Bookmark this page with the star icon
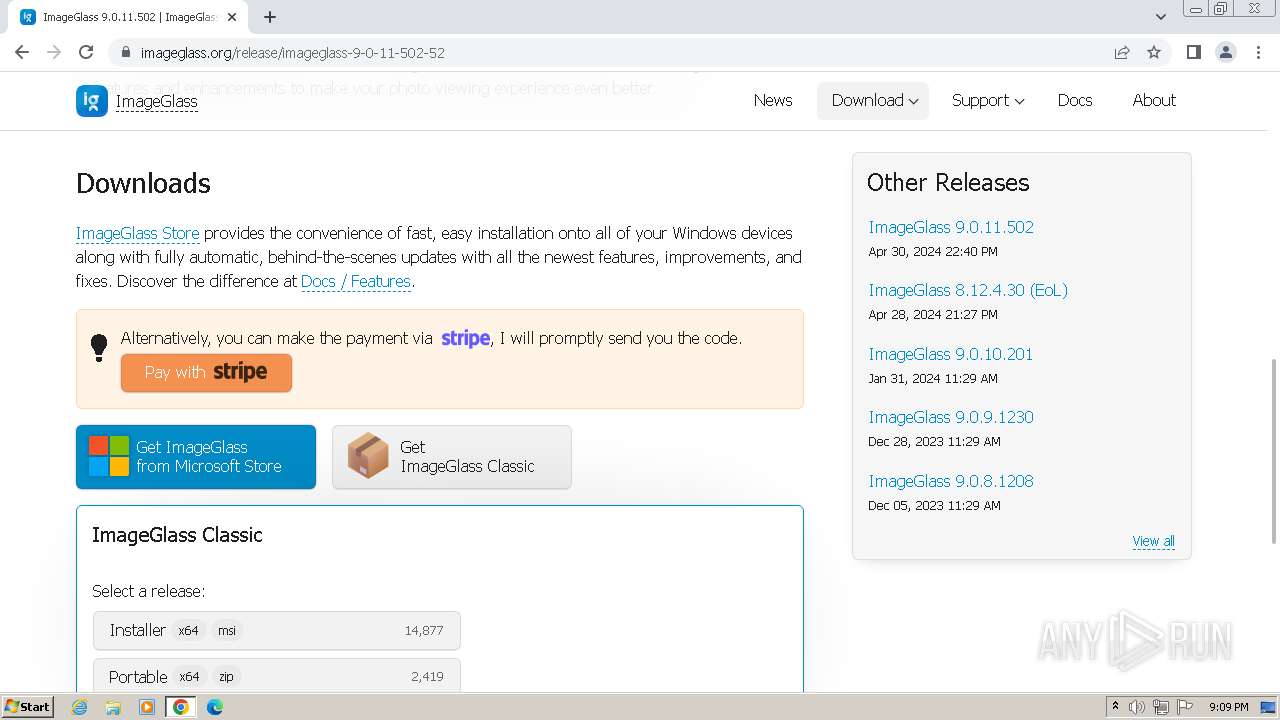Image resolution: width=1280 pixels, height=720 pixels. [x=1154, y=52]
